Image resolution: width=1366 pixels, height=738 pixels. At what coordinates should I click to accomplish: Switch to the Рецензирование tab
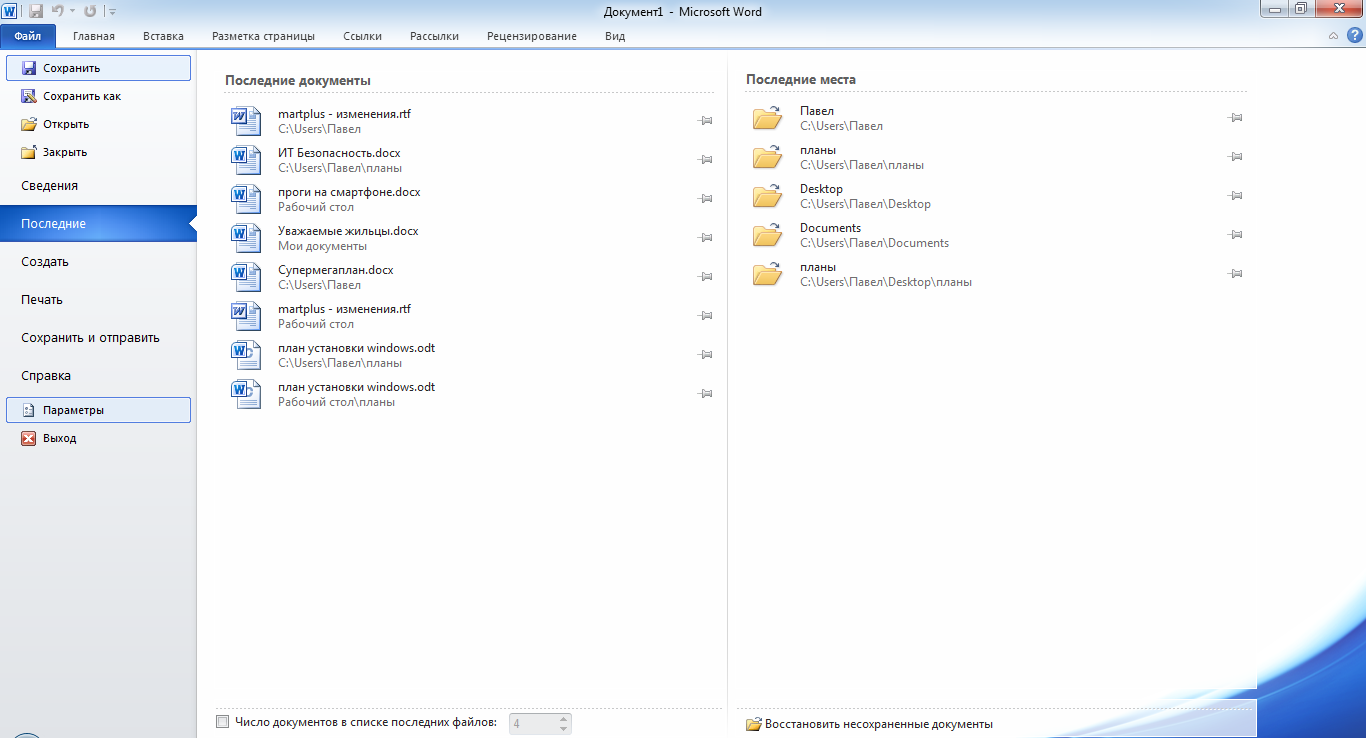click(532, 36)
